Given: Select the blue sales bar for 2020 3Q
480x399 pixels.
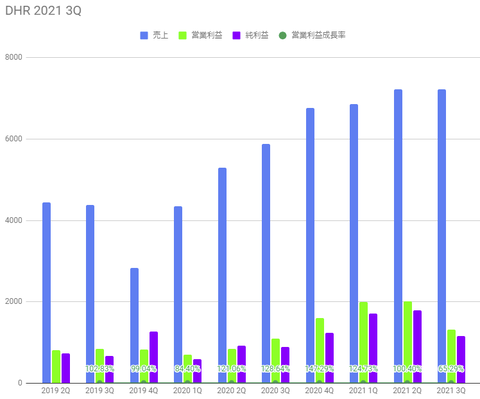Looking at the screenshot, I should (266, 263).
